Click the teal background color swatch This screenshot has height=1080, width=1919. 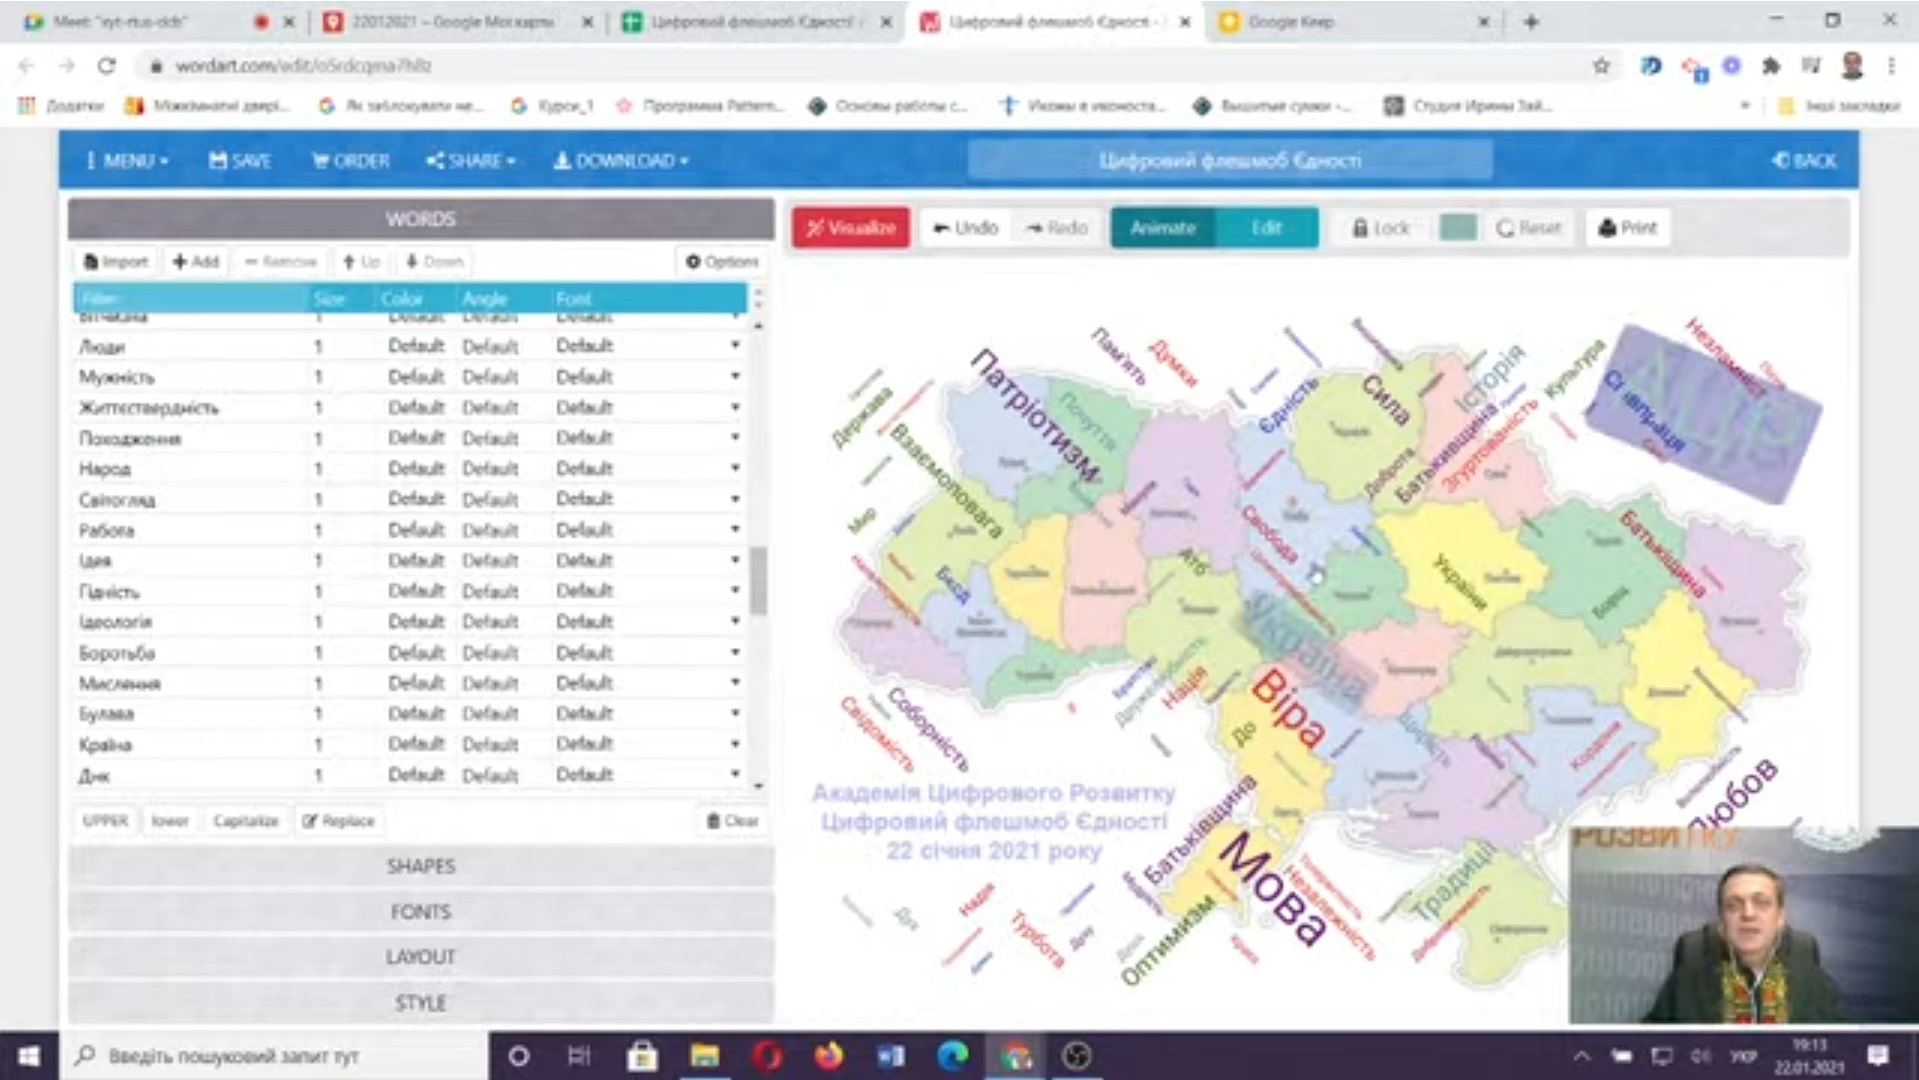[x=1457, y=228]
